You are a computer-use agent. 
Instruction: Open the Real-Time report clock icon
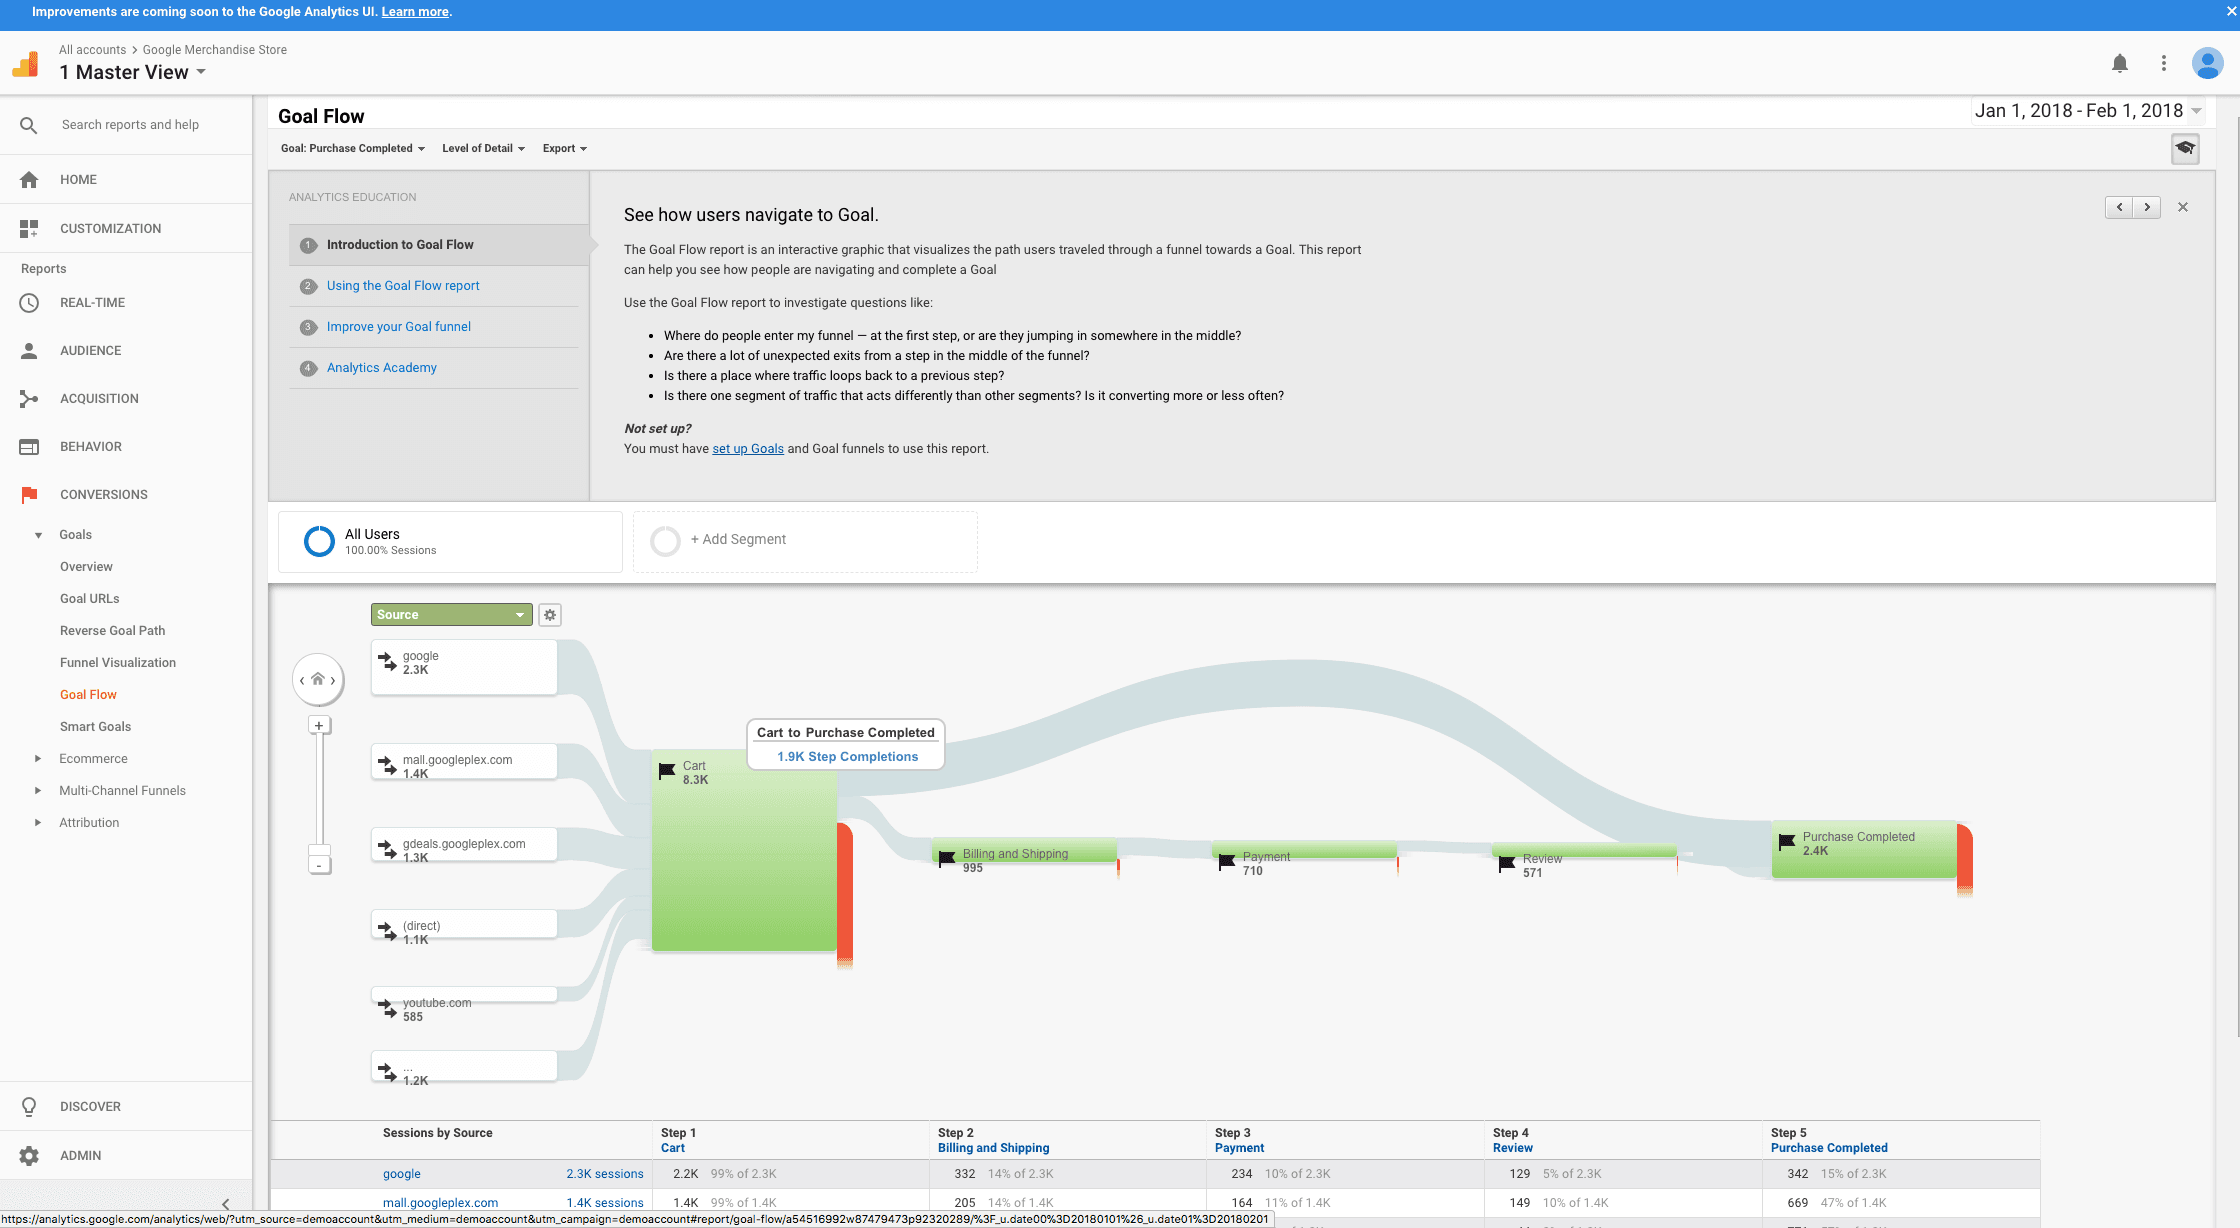pos(29,302)
